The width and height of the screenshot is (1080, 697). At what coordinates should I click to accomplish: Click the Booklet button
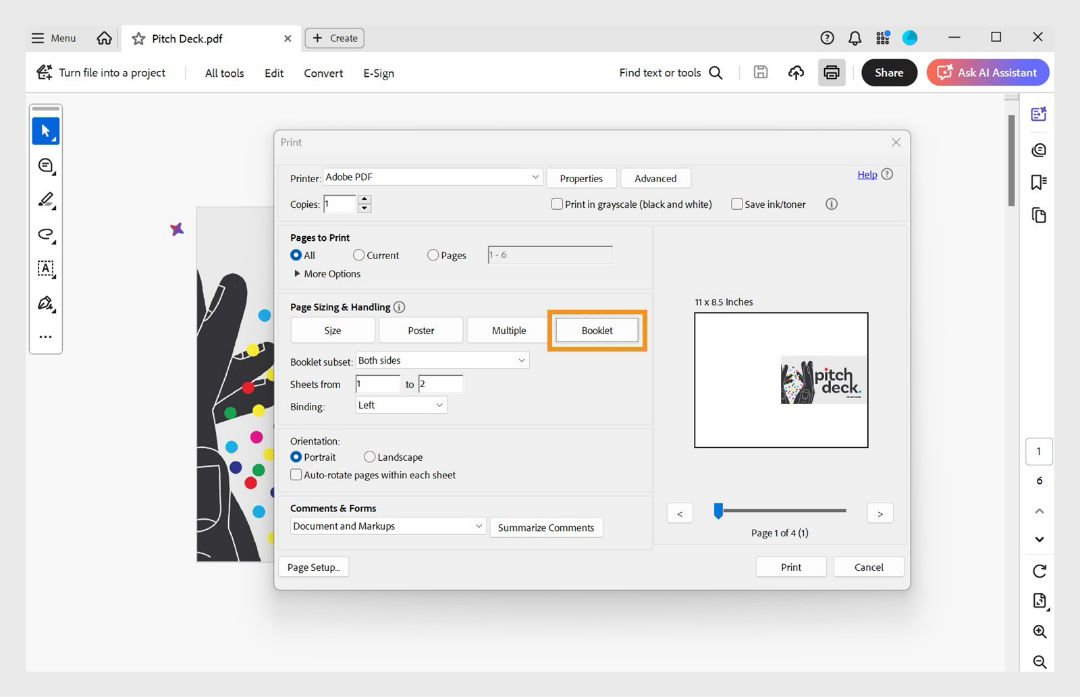click(x=596, y=330)
